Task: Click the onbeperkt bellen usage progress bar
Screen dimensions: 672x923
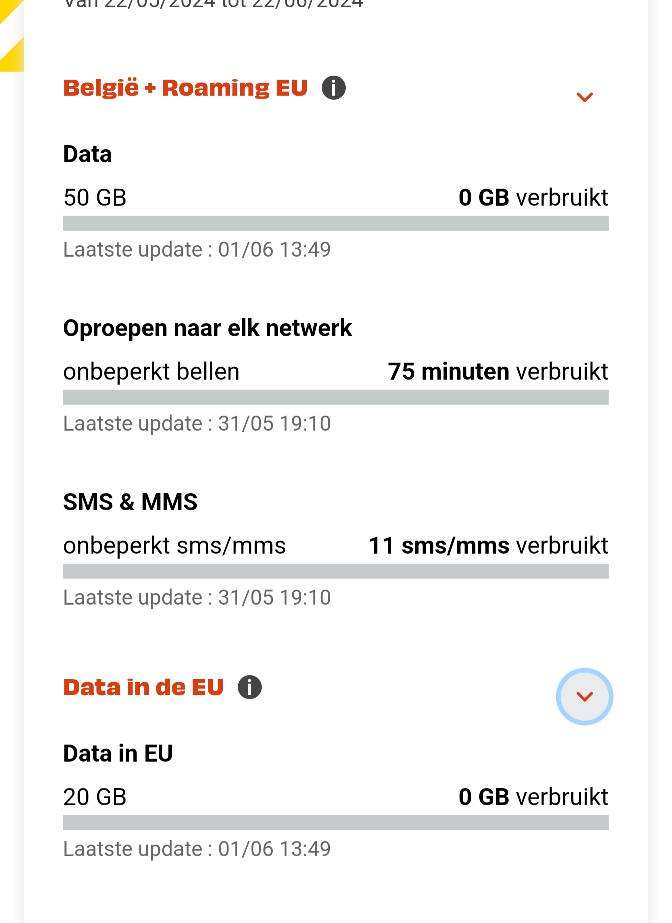Action: pos(336,397)
